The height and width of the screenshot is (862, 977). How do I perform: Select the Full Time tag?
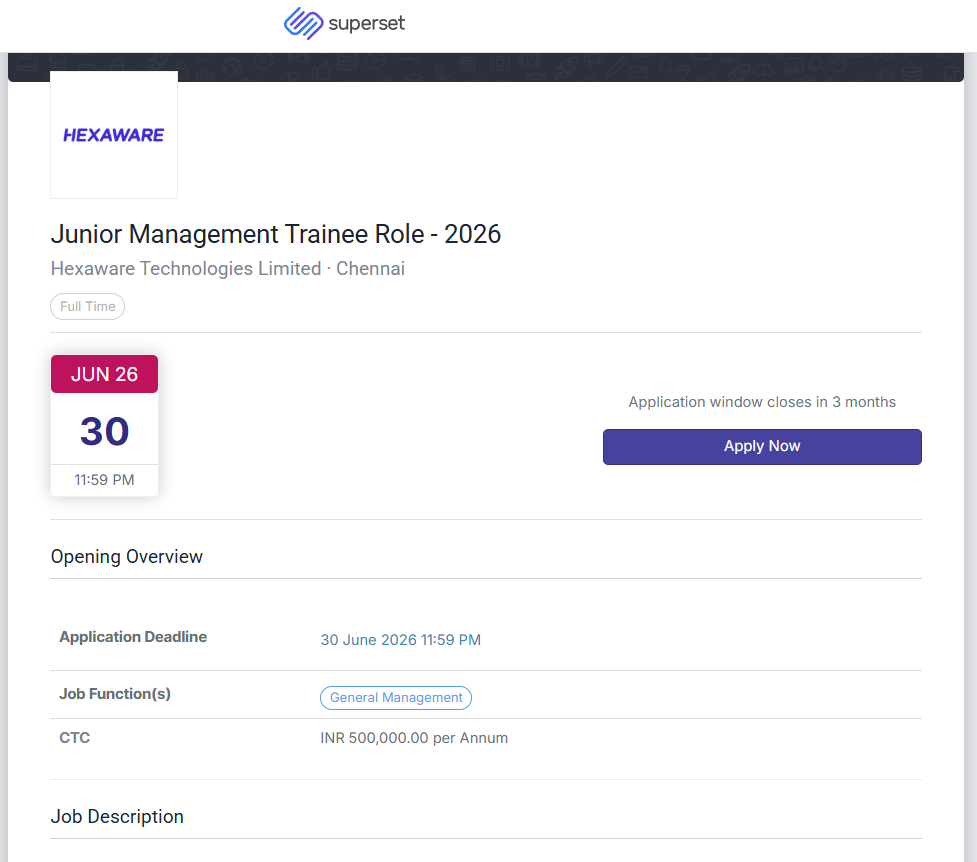coord(88,307)
